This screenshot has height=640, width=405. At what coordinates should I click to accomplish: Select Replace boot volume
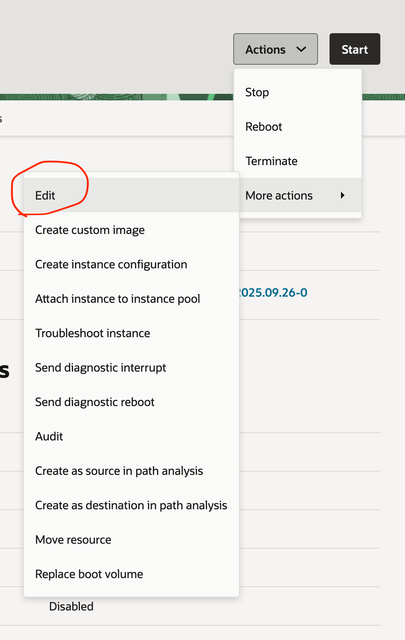tap(131, 574)
